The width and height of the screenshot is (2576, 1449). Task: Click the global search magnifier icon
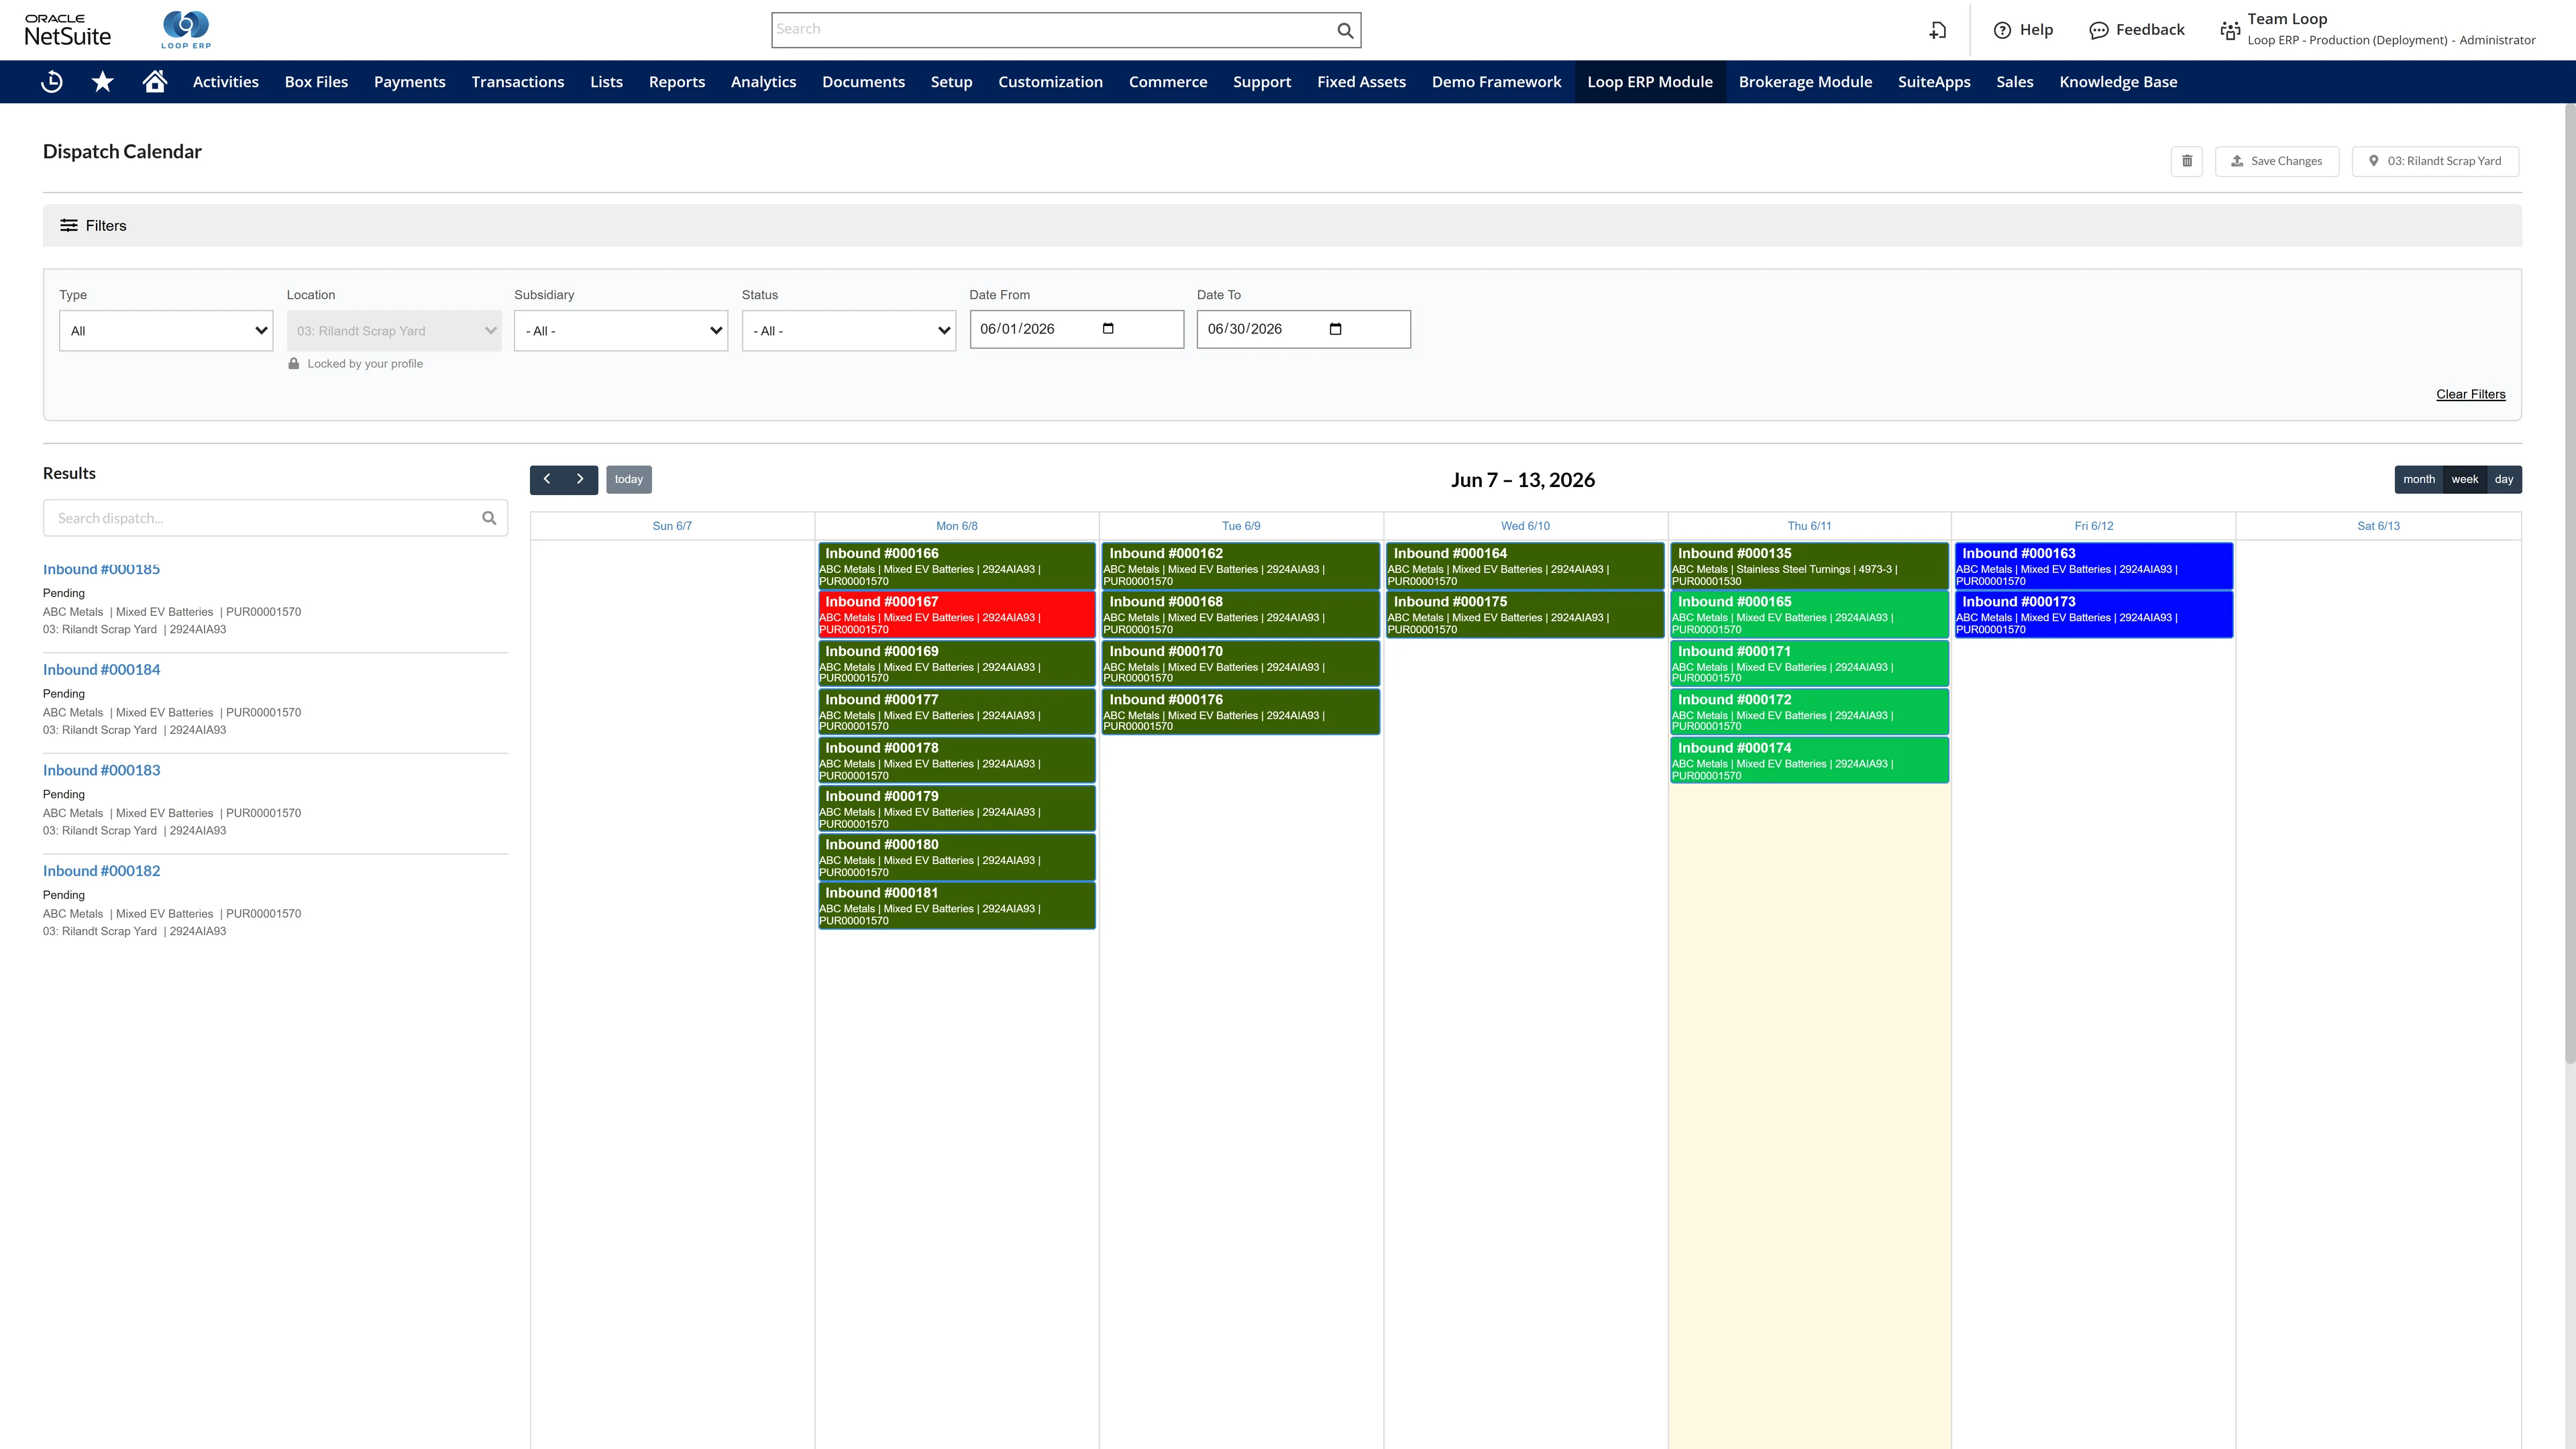(1345, 30)
